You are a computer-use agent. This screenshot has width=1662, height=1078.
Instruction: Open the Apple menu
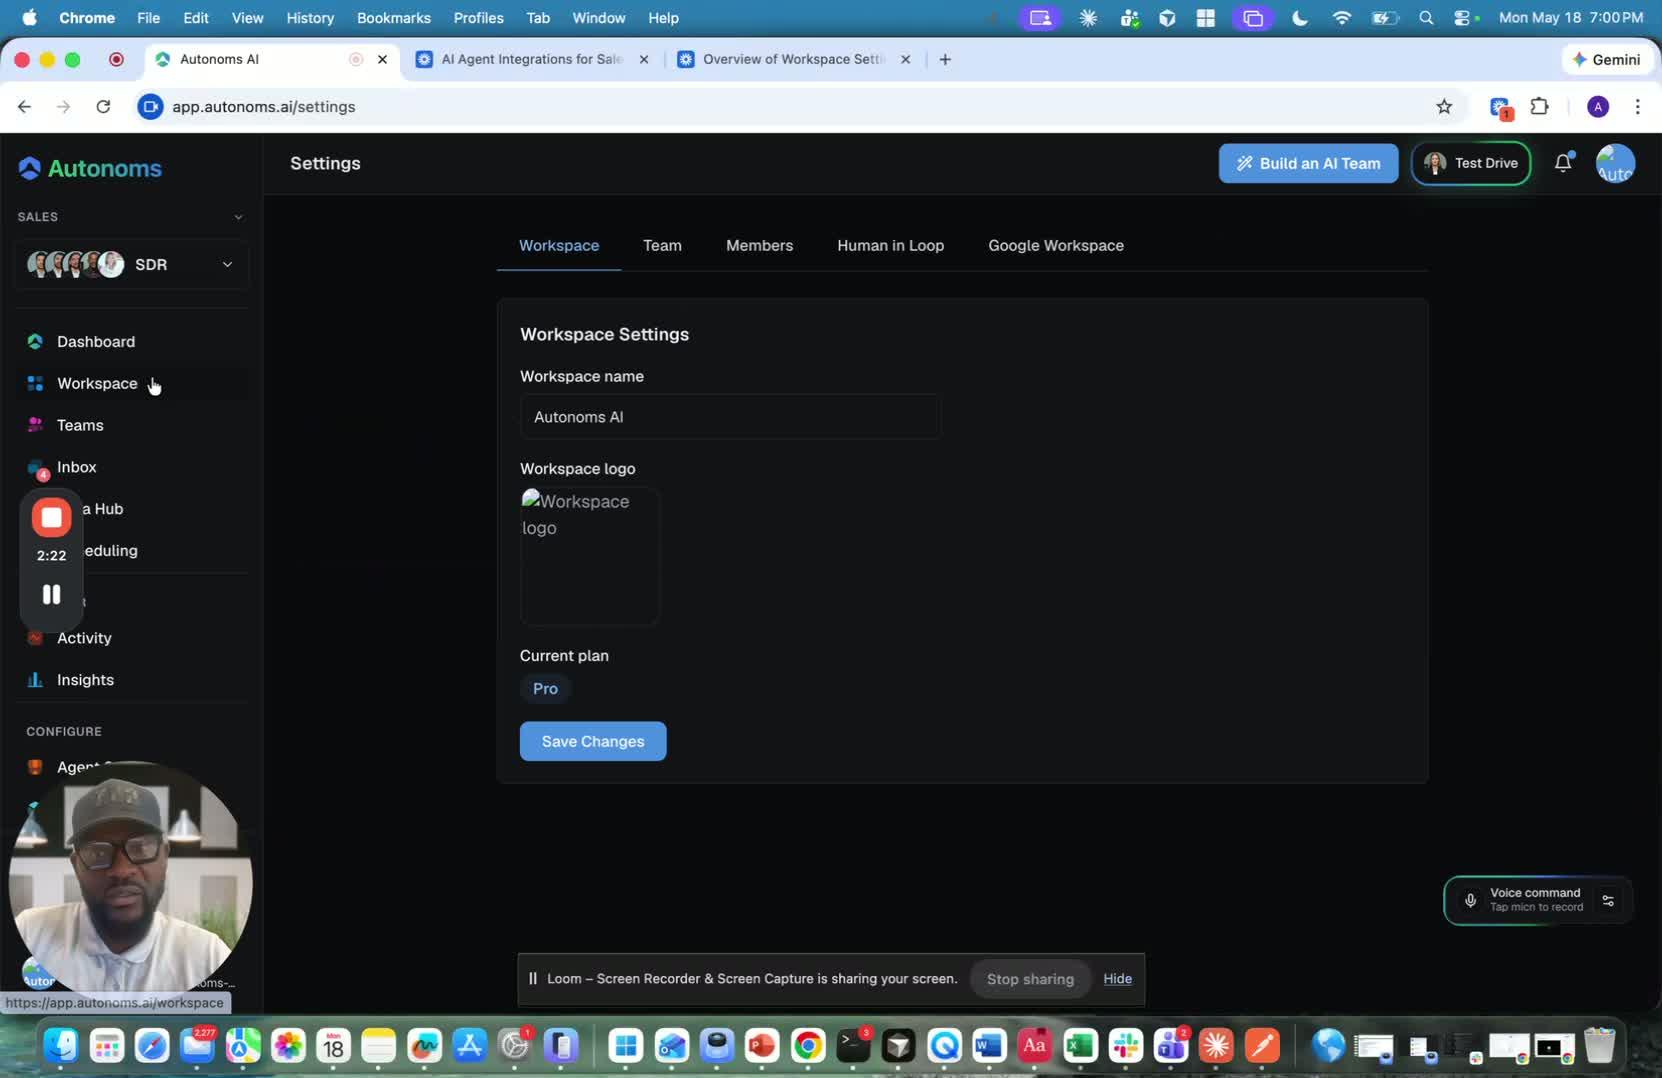click(x=29, y=18)
